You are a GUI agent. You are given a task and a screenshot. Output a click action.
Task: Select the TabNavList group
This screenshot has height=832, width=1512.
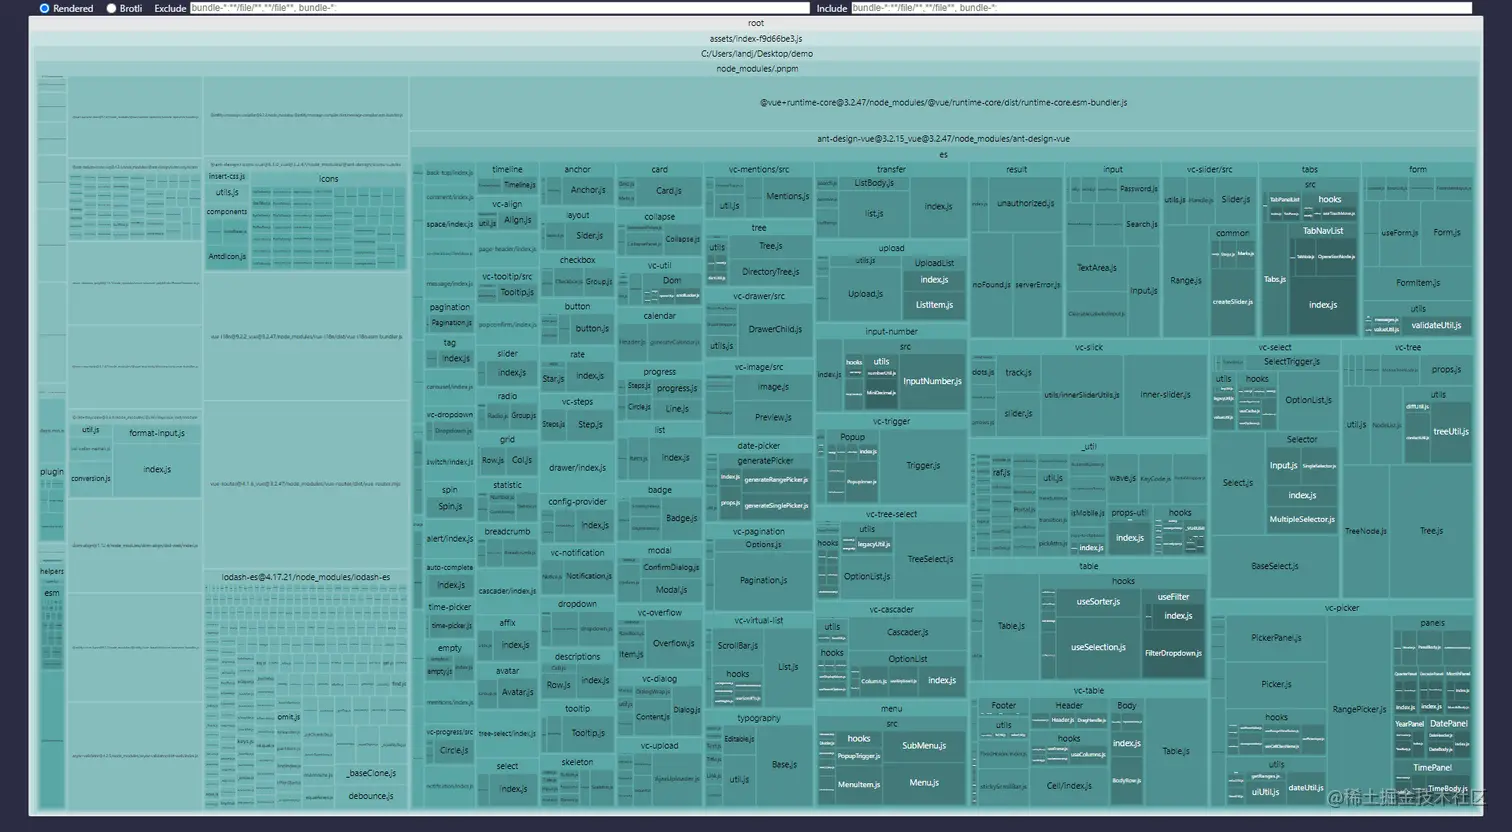pos(1322,231)
